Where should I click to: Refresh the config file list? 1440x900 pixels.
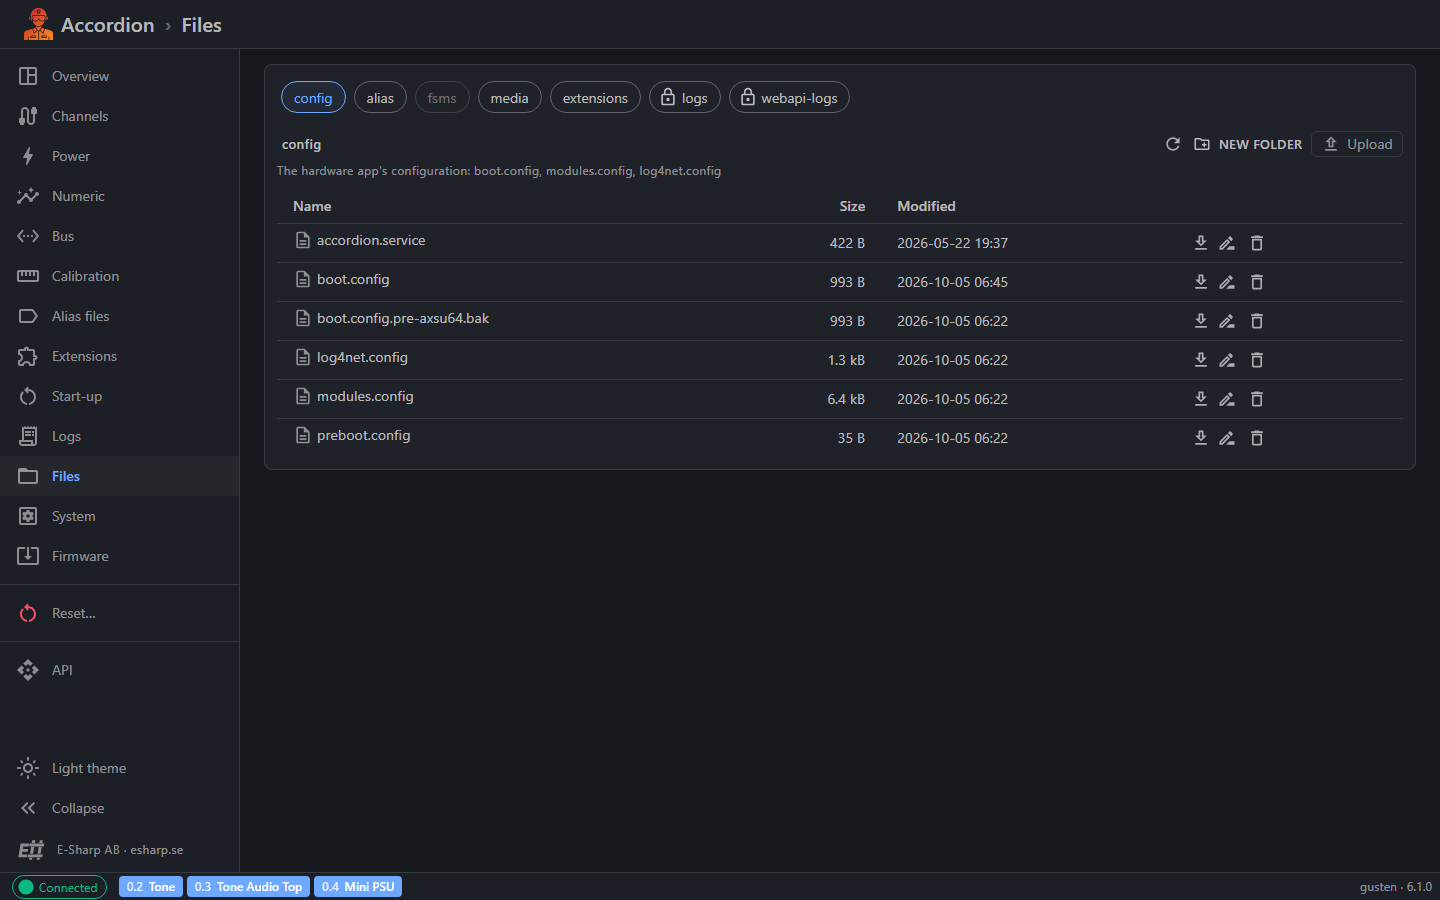(1173, 144)
